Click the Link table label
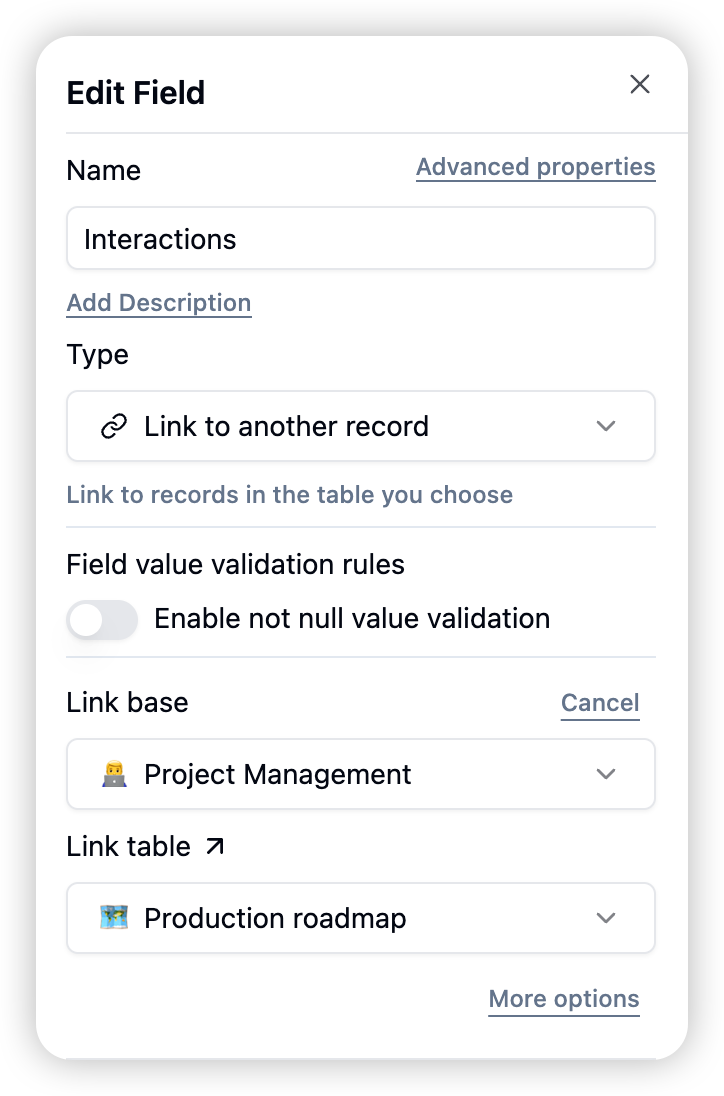The width and height of the screenshot is (724, 1096). (129, 846)
